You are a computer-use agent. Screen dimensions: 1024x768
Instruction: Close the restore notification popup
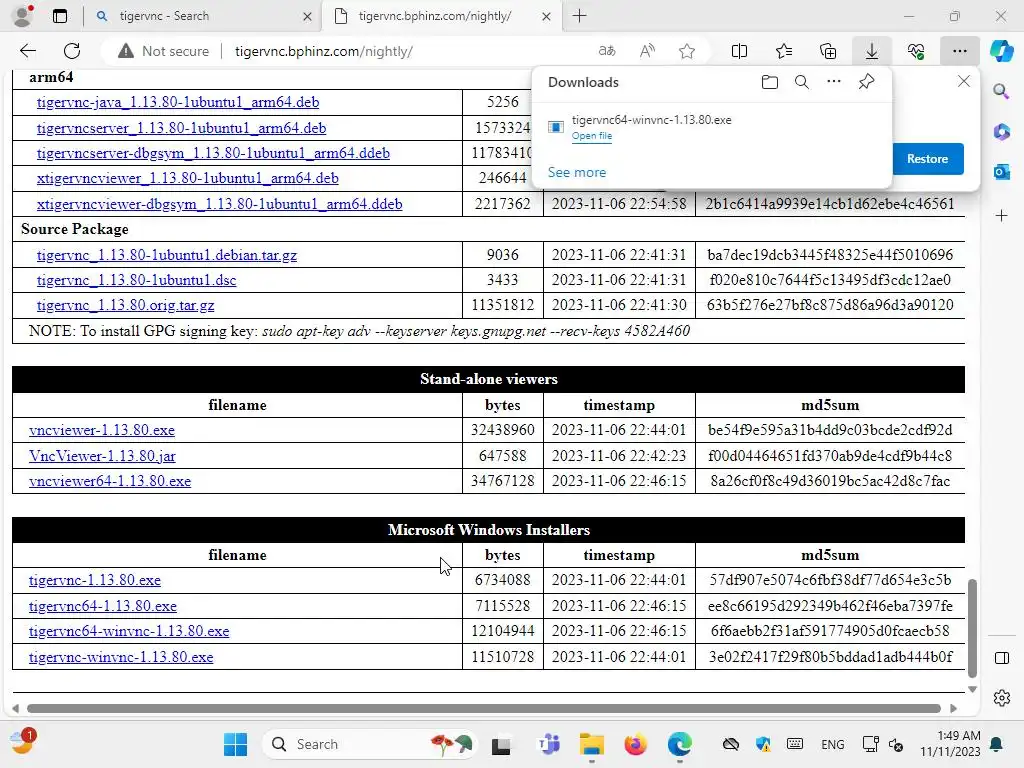963,81
